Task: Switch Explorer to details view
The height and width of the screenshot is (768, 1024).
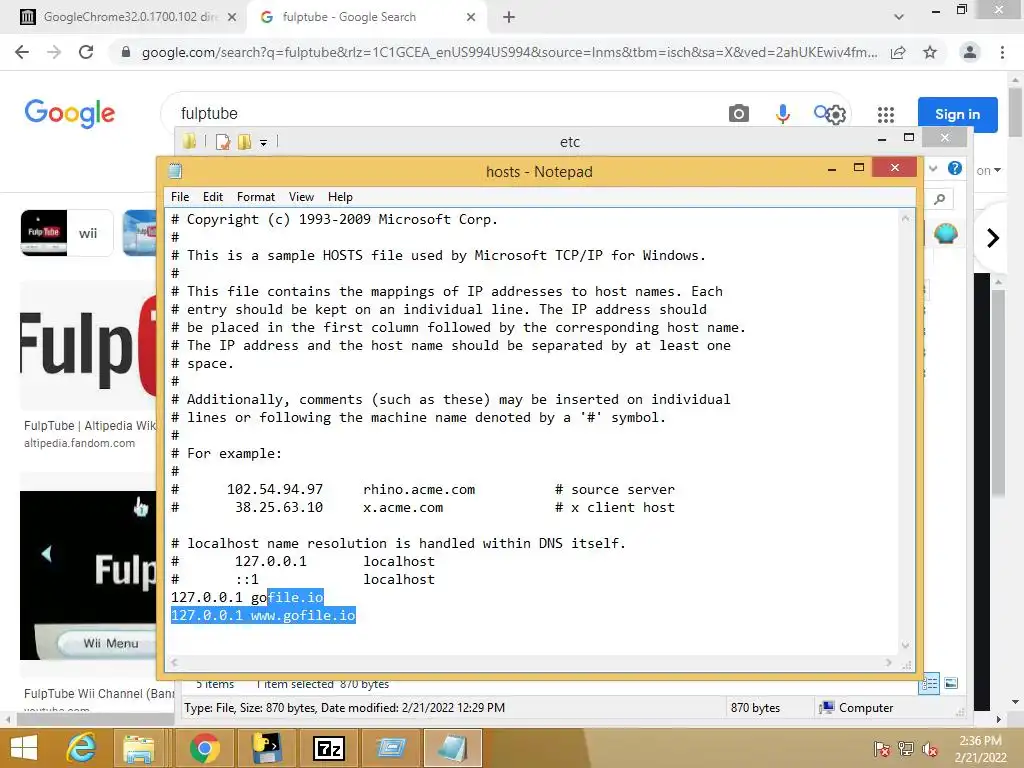Action: (929, 684)
